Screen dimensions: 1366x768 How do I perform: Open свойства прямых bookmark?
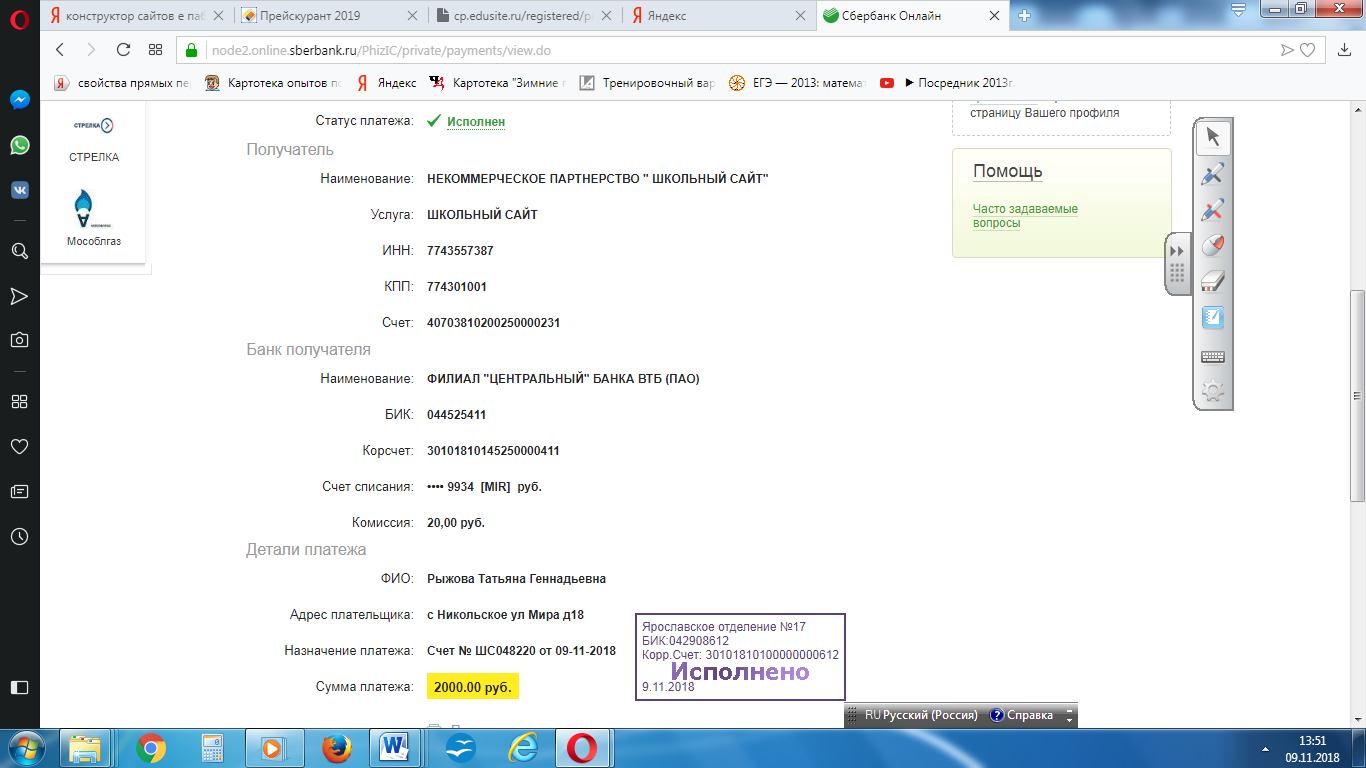[122, 83]
